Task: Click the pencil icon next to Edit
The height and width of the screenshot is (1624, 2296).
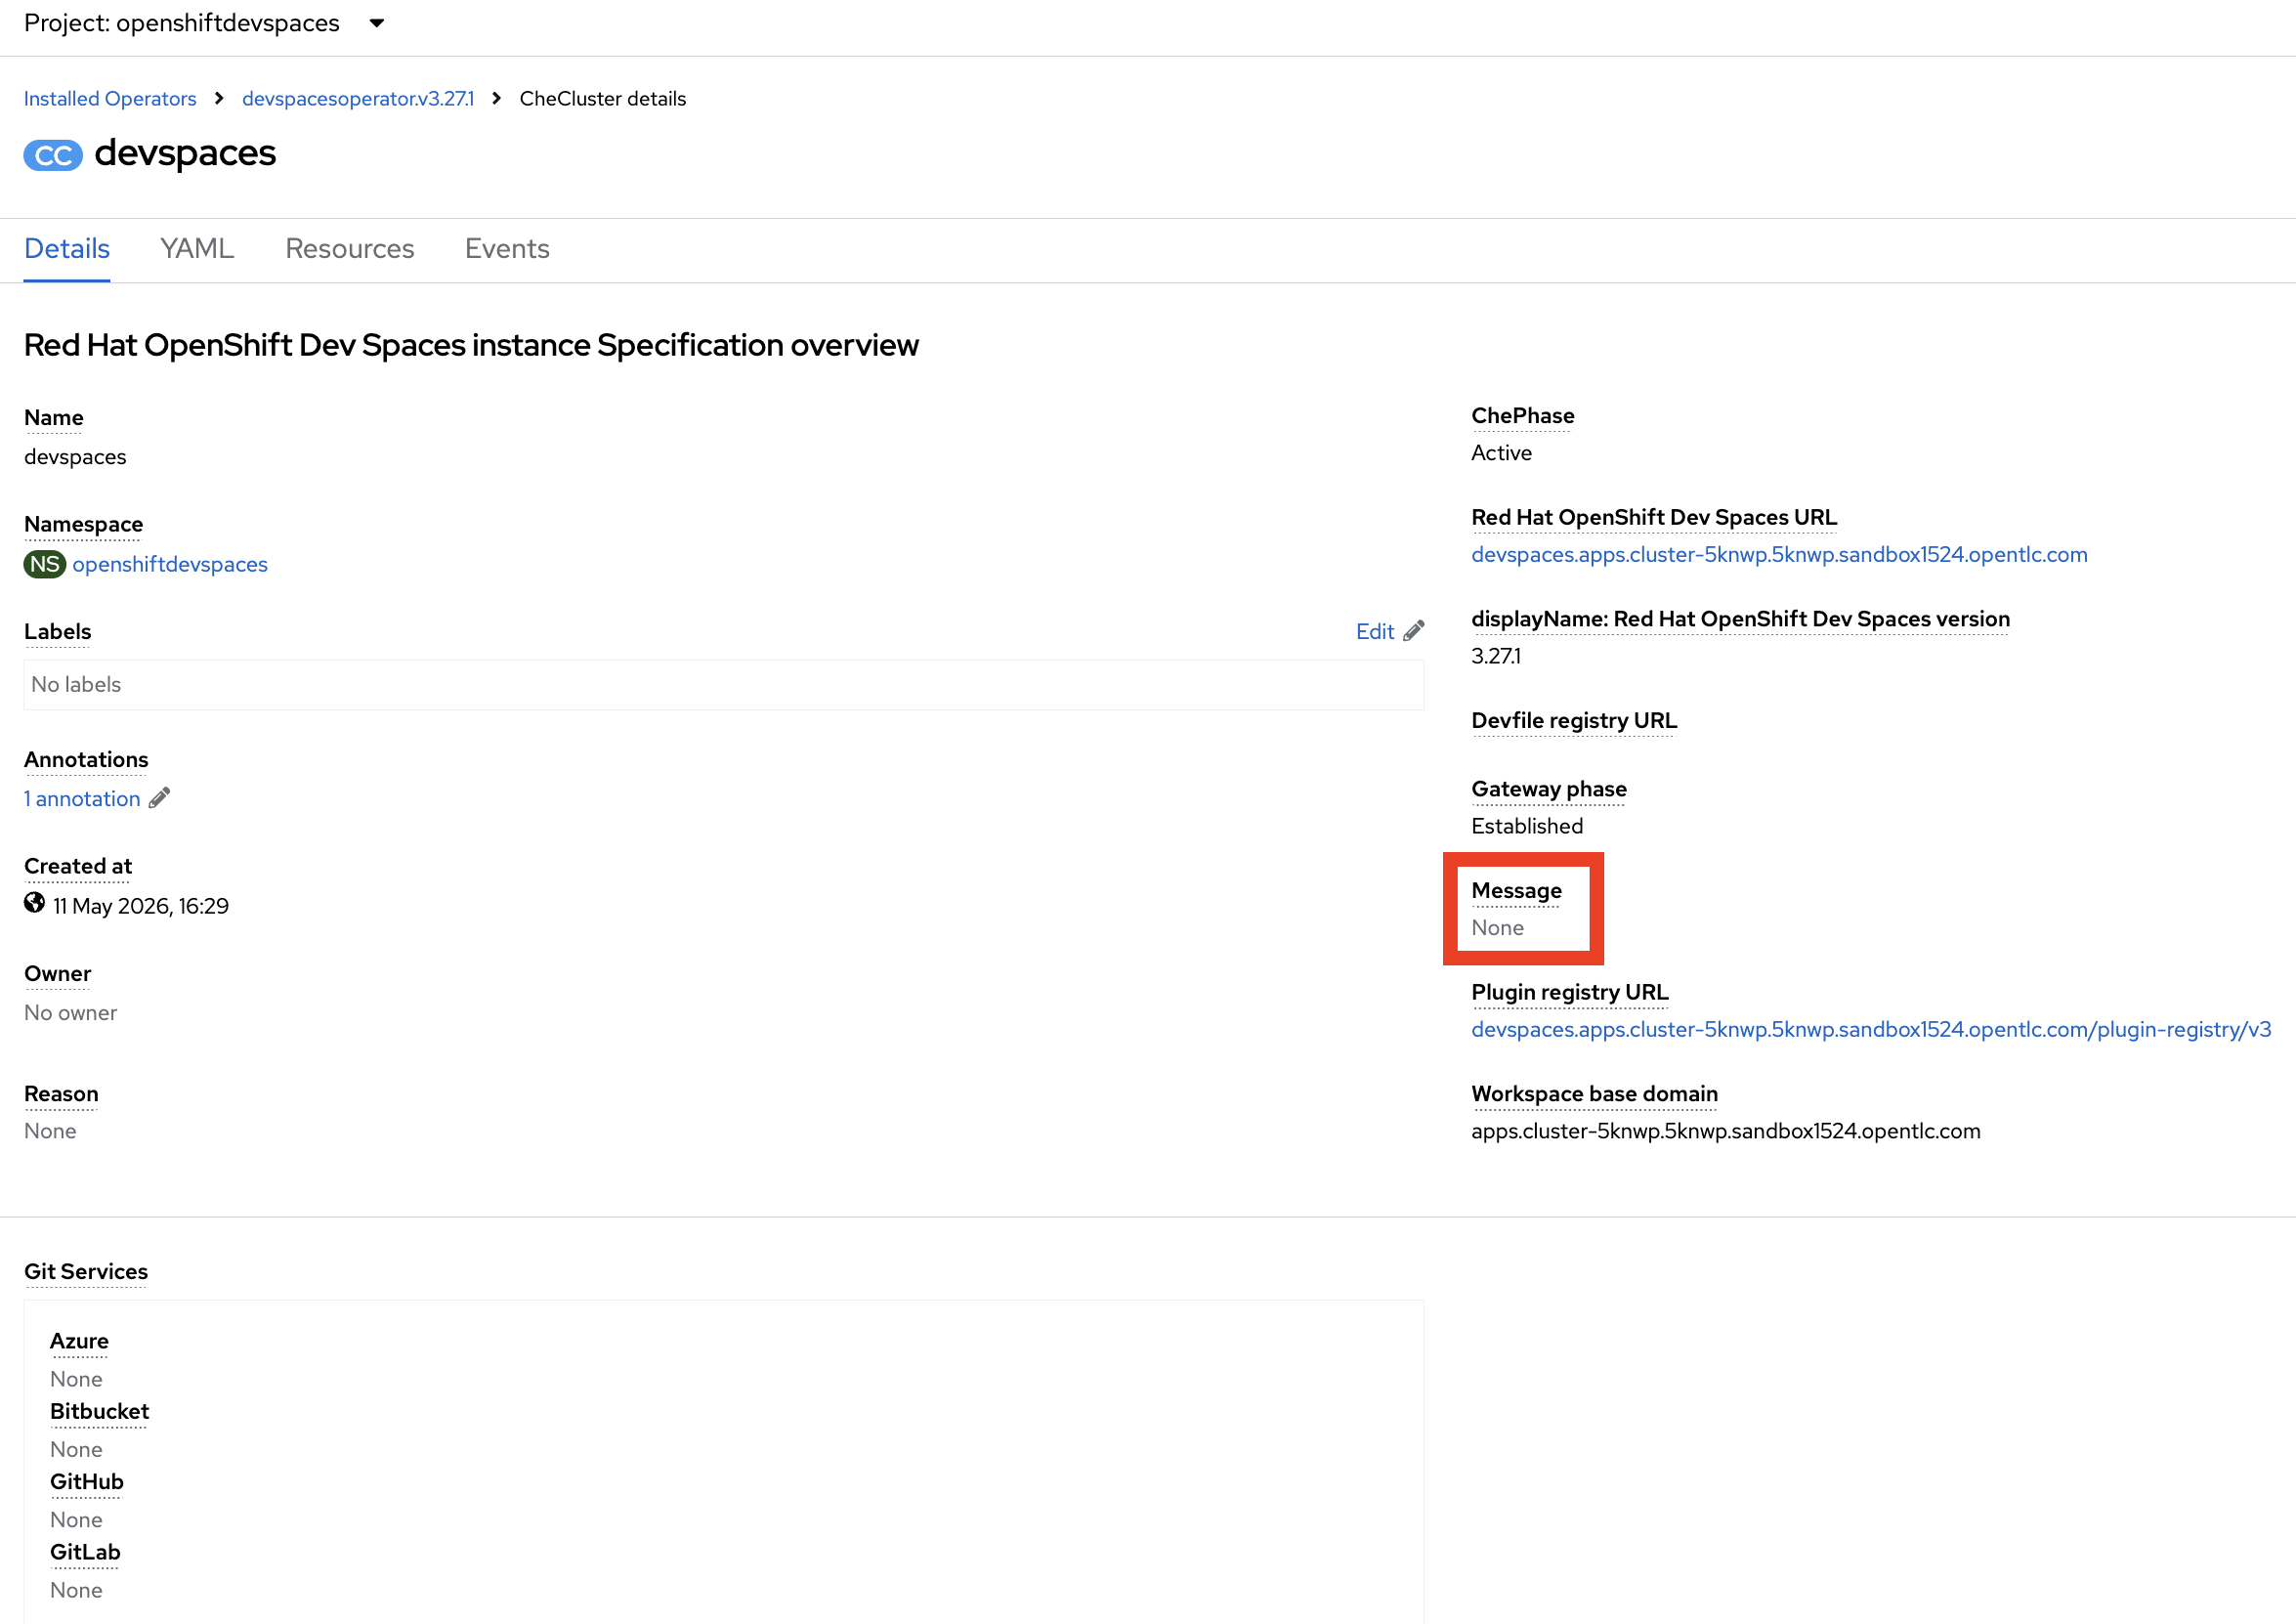Action: click(1414, 631)
